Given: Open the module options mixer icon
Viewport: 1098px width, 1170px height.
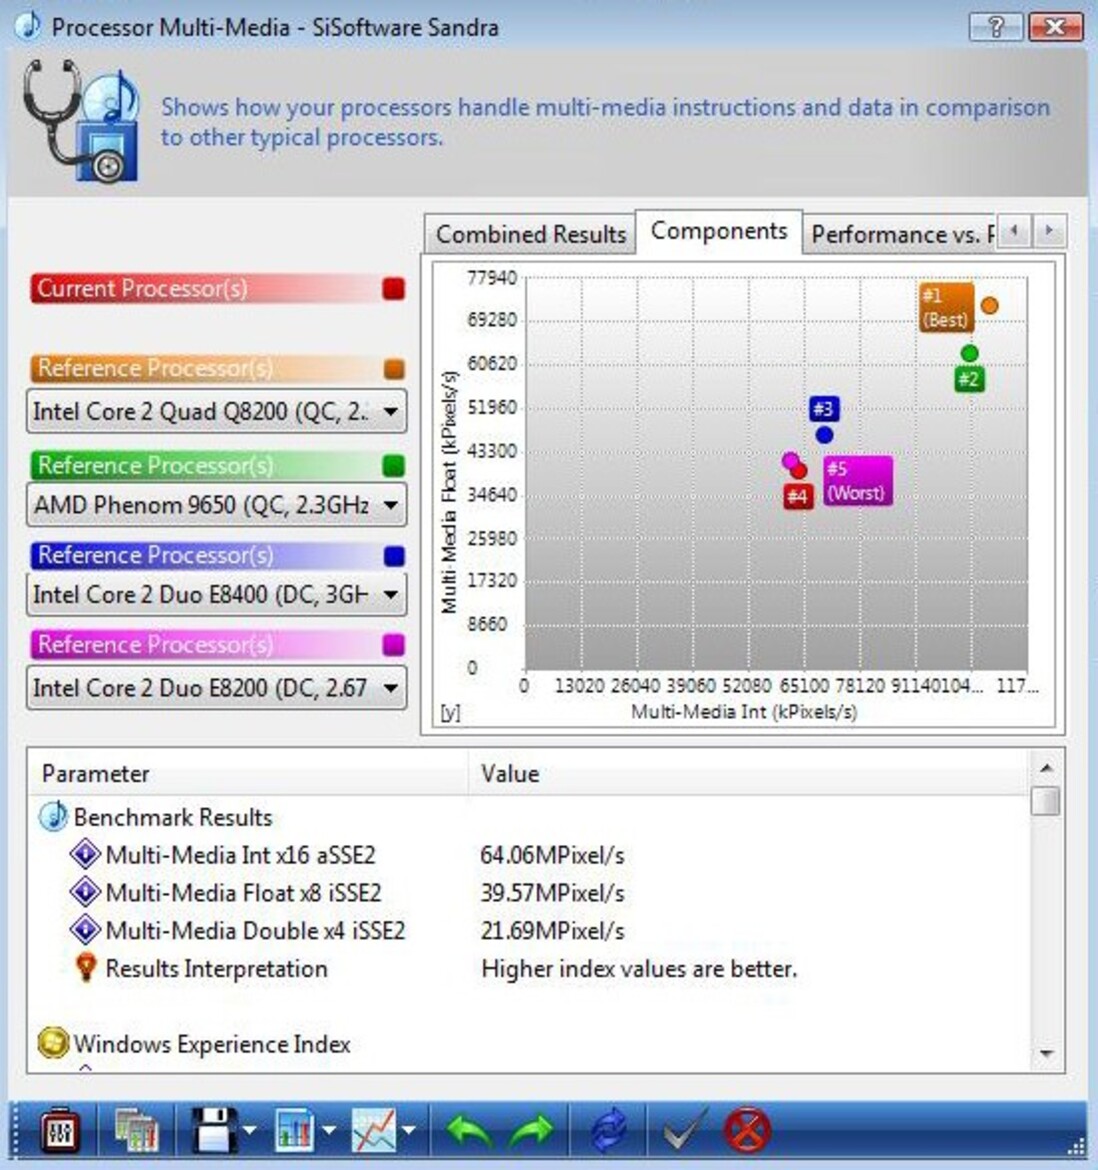Looking at the screenshot, I should pos(59,1131).
